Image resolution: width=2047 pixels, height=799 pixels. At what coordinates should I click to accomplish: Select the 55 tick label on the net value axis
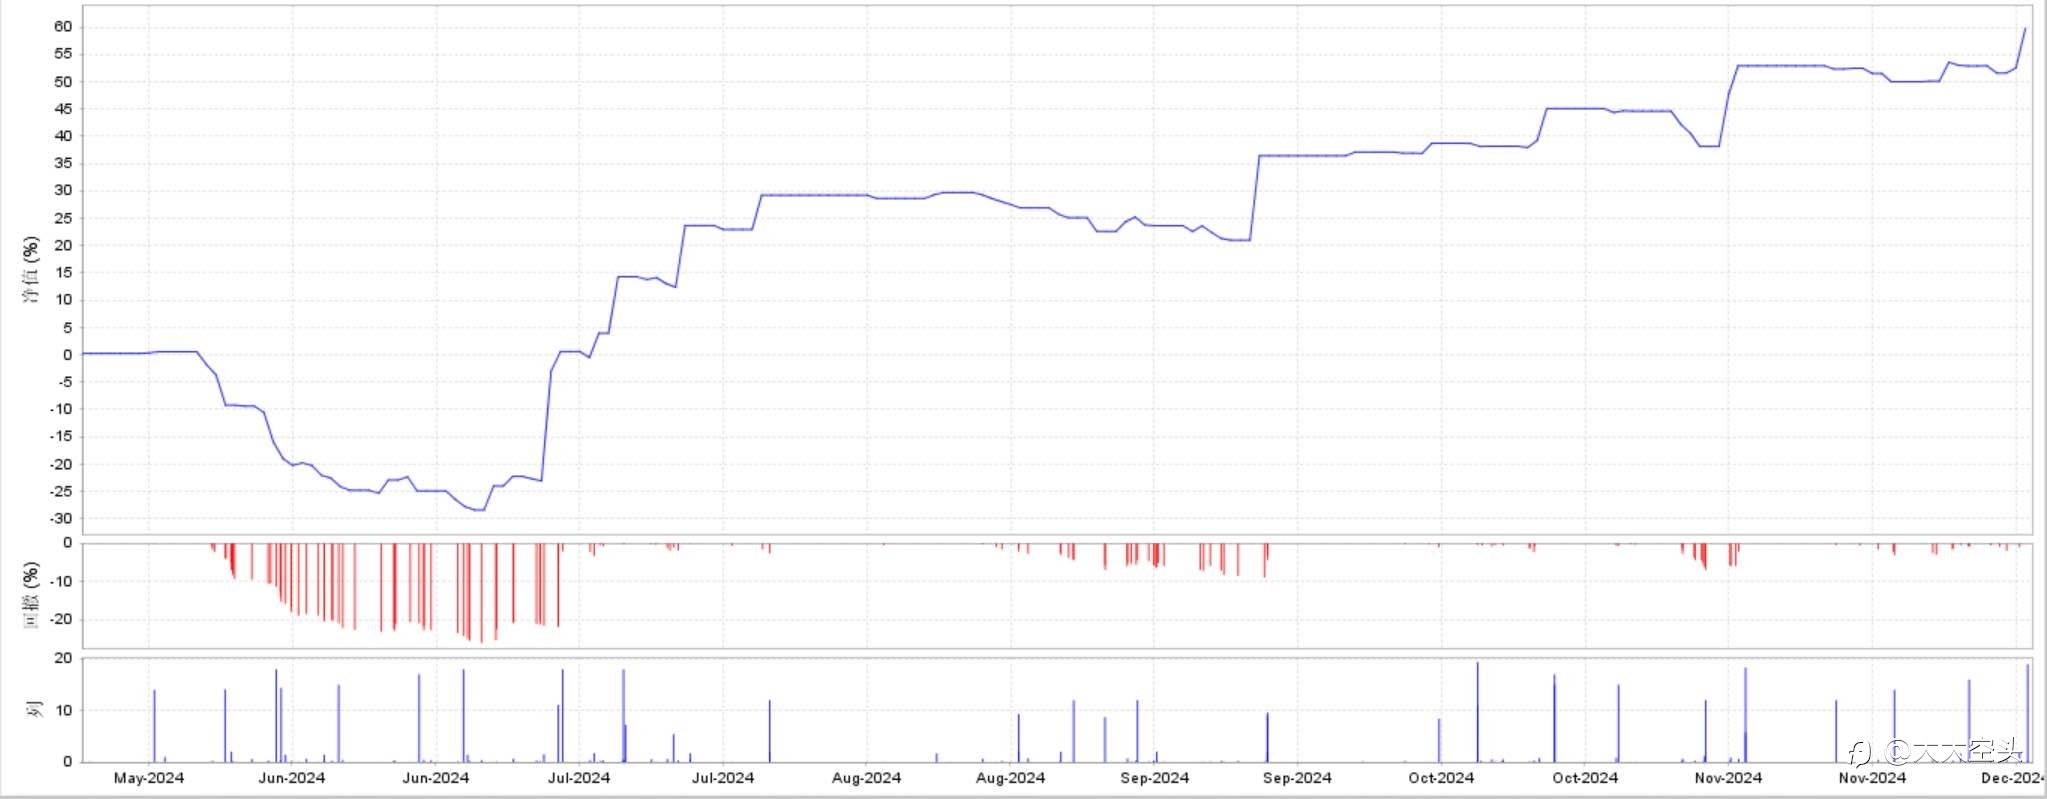coord(63,54)
